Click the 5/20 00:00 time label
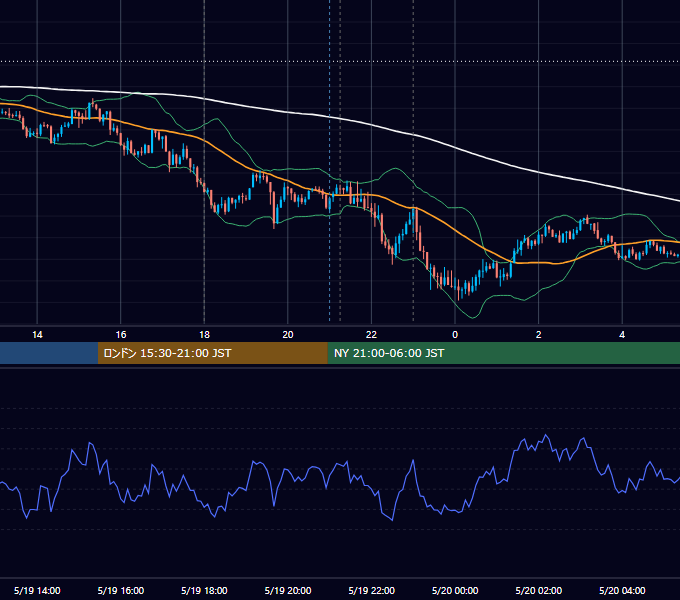680x600 pixels. (x=455, y=590)
